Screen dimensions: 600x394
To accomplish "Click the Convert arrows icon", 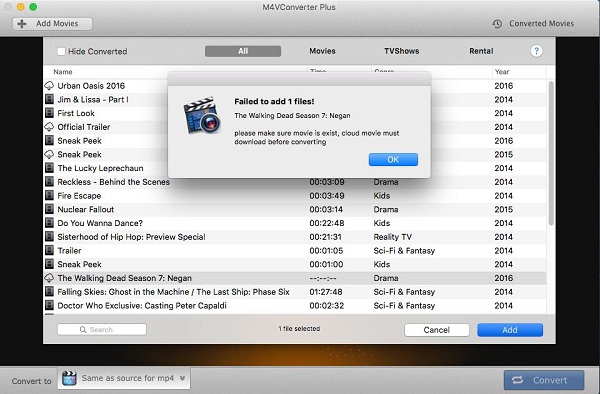I will [x=517, y=380].
